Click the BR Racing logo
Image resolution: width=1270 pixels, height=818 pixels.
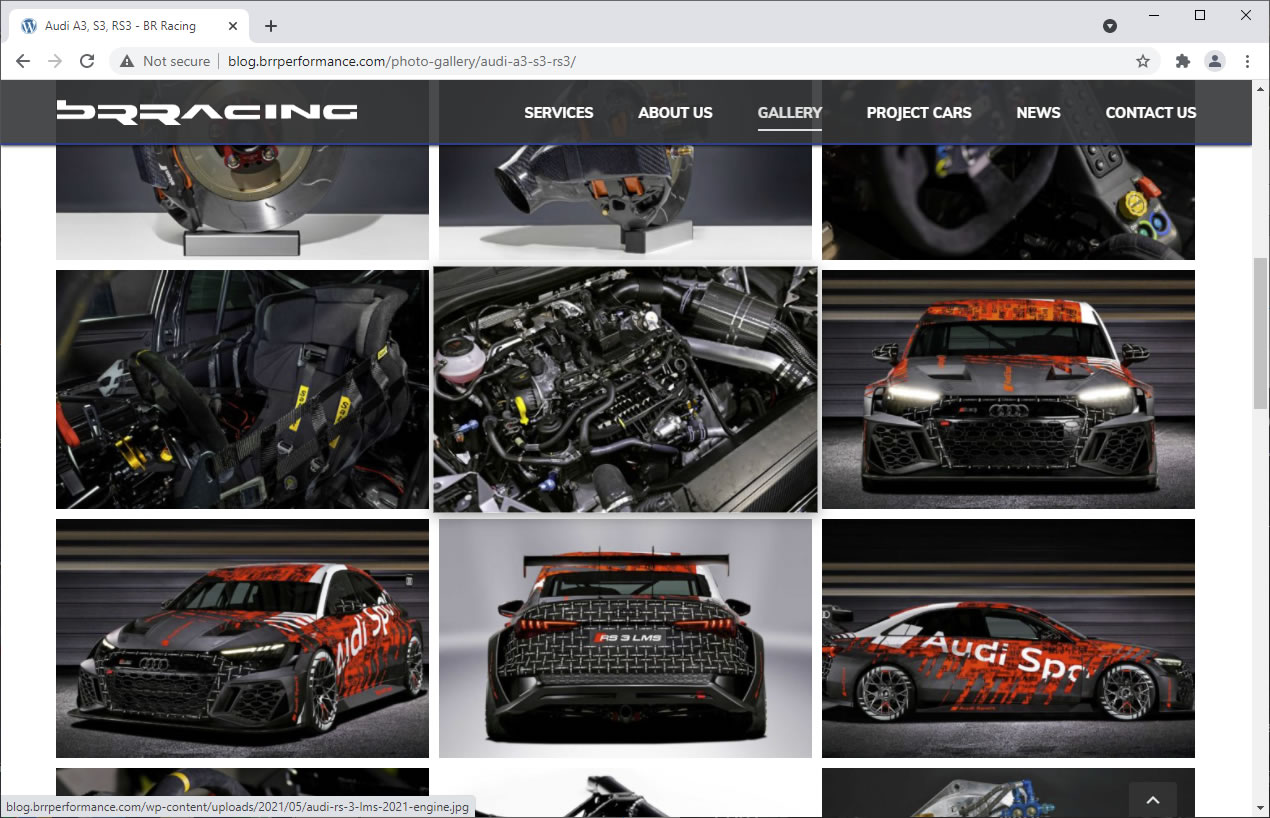(207, 112)
